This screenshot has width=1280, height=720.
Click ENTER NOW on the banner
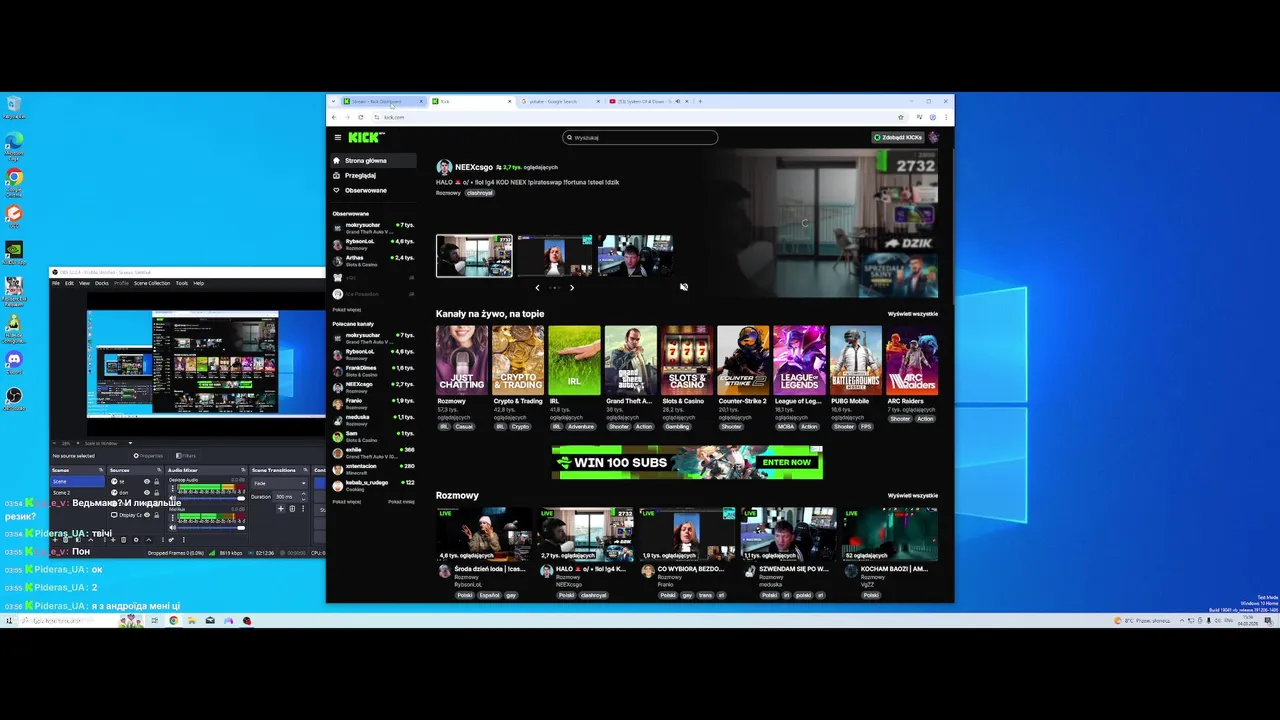[x=787, y=462]
